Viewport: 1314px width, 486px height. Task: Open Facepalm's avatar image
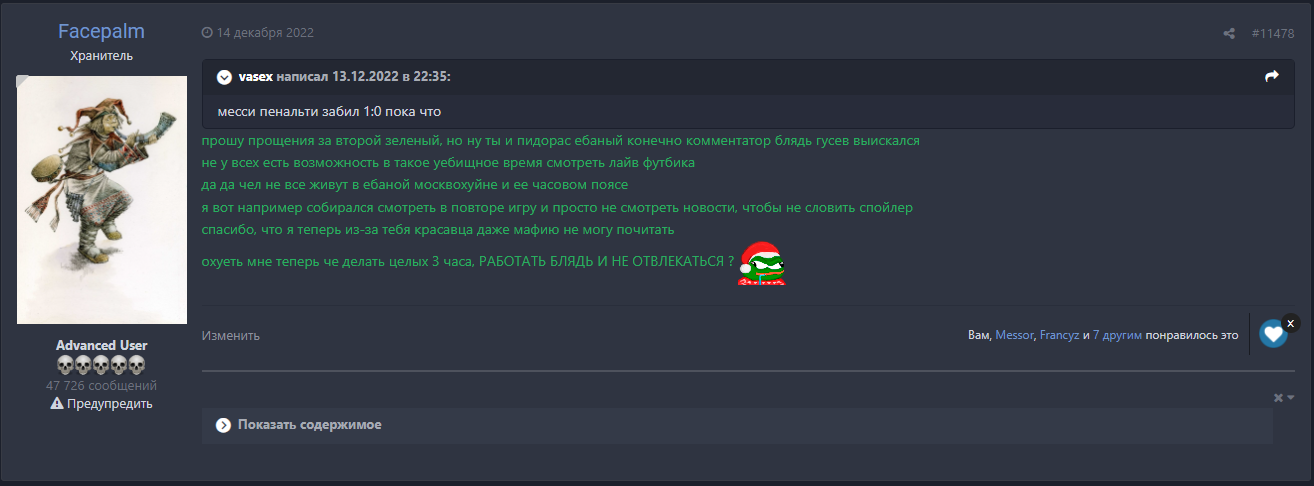tap(102, 199)
